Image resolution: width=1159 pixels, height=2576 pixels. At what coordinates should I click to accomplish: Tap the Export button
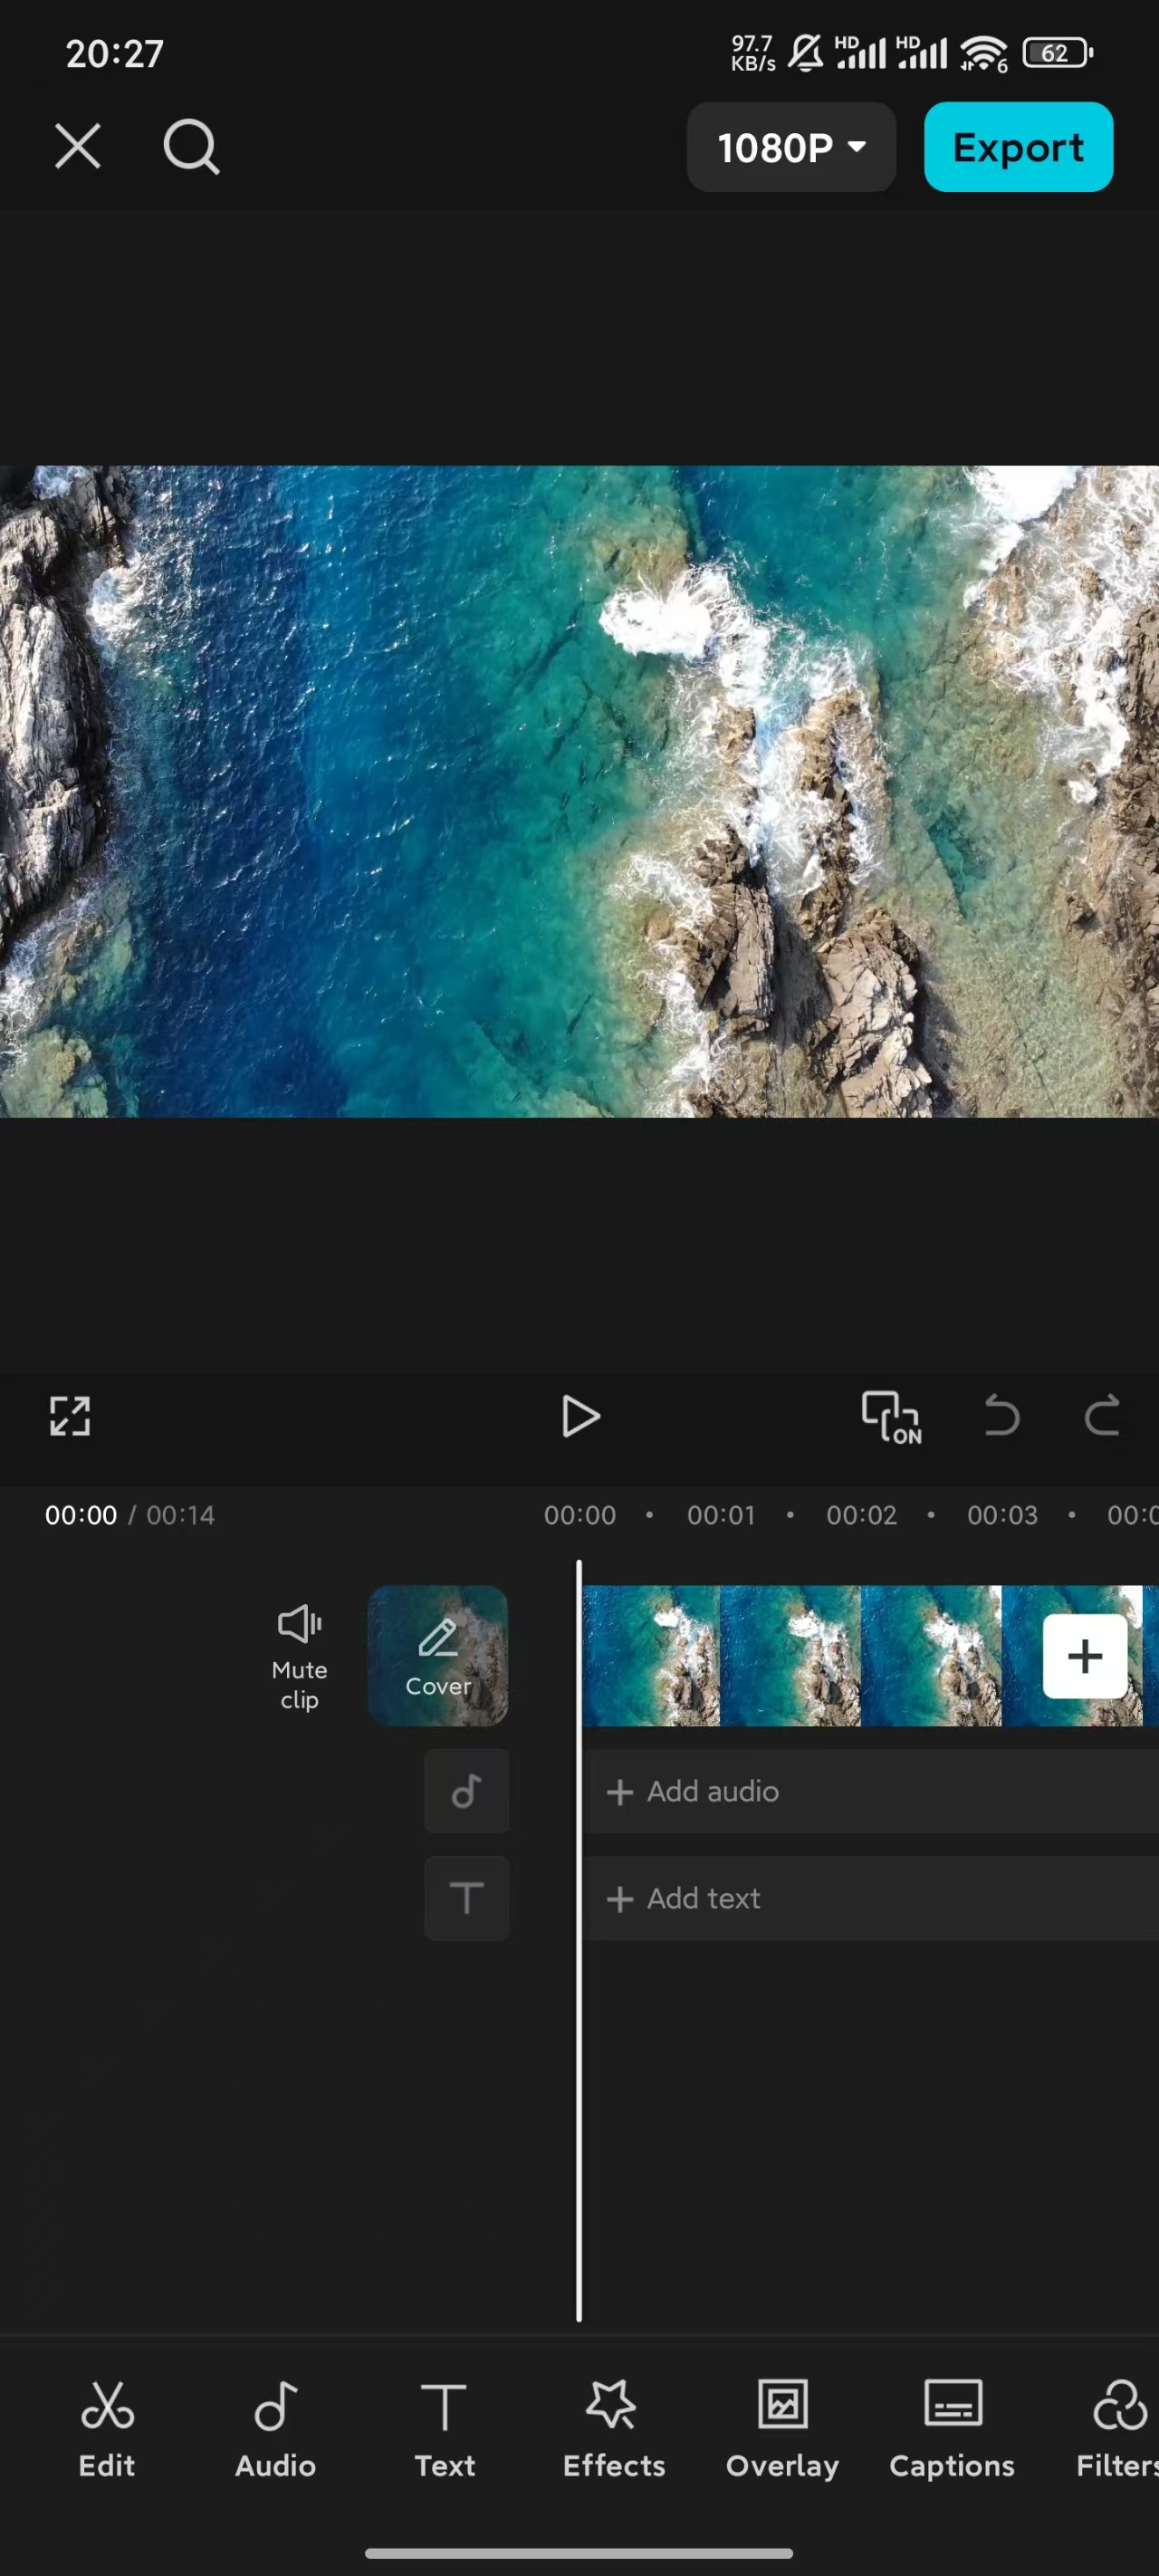tap(1018, 147)
